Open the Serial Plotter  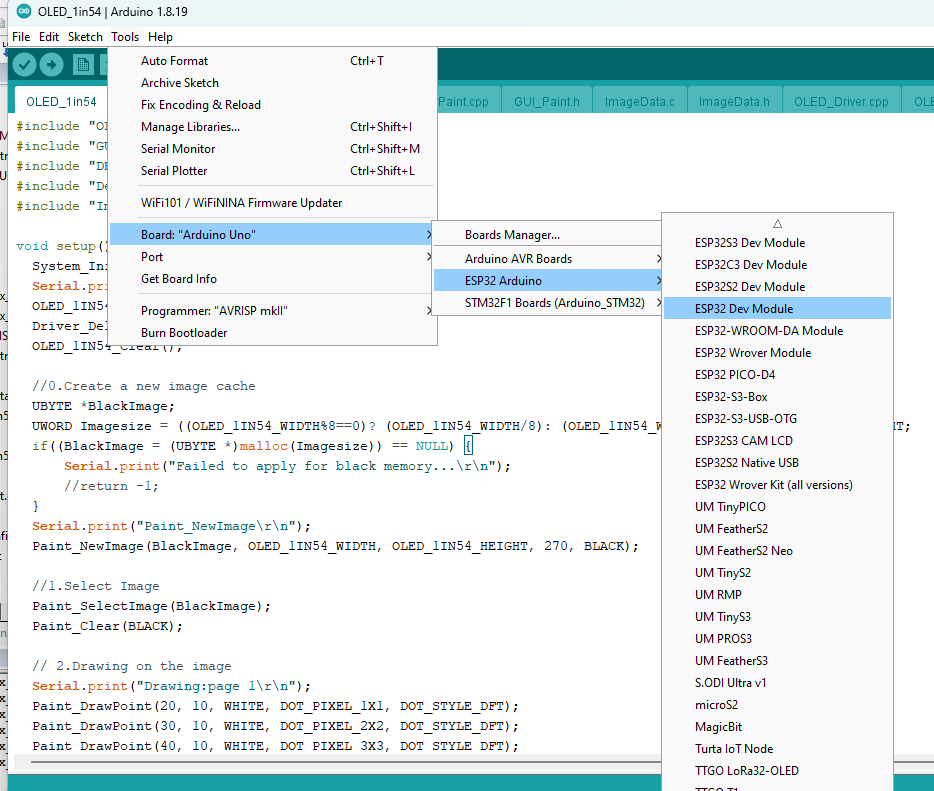[273, 171]
